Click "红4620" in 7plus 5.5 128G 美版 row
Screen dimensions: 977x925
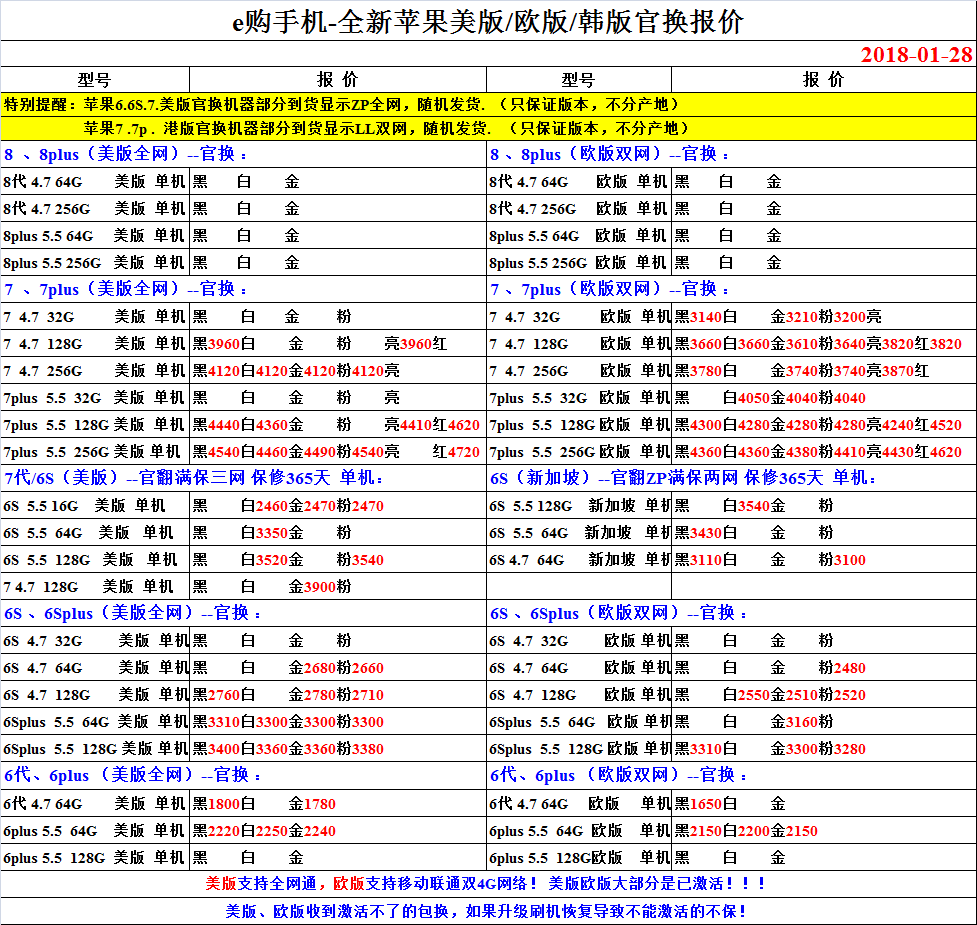pos(456,425)
